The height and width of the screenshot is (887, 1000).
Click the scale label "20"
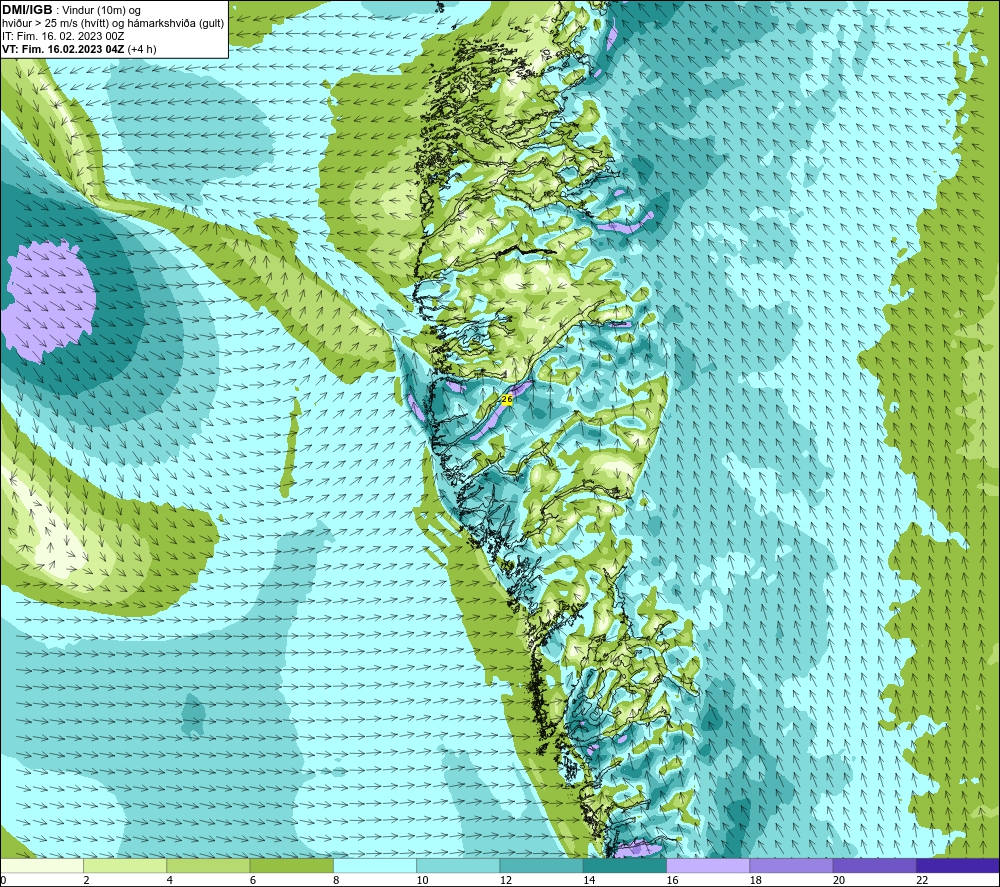pyautogui.click(x=839, y=880)
